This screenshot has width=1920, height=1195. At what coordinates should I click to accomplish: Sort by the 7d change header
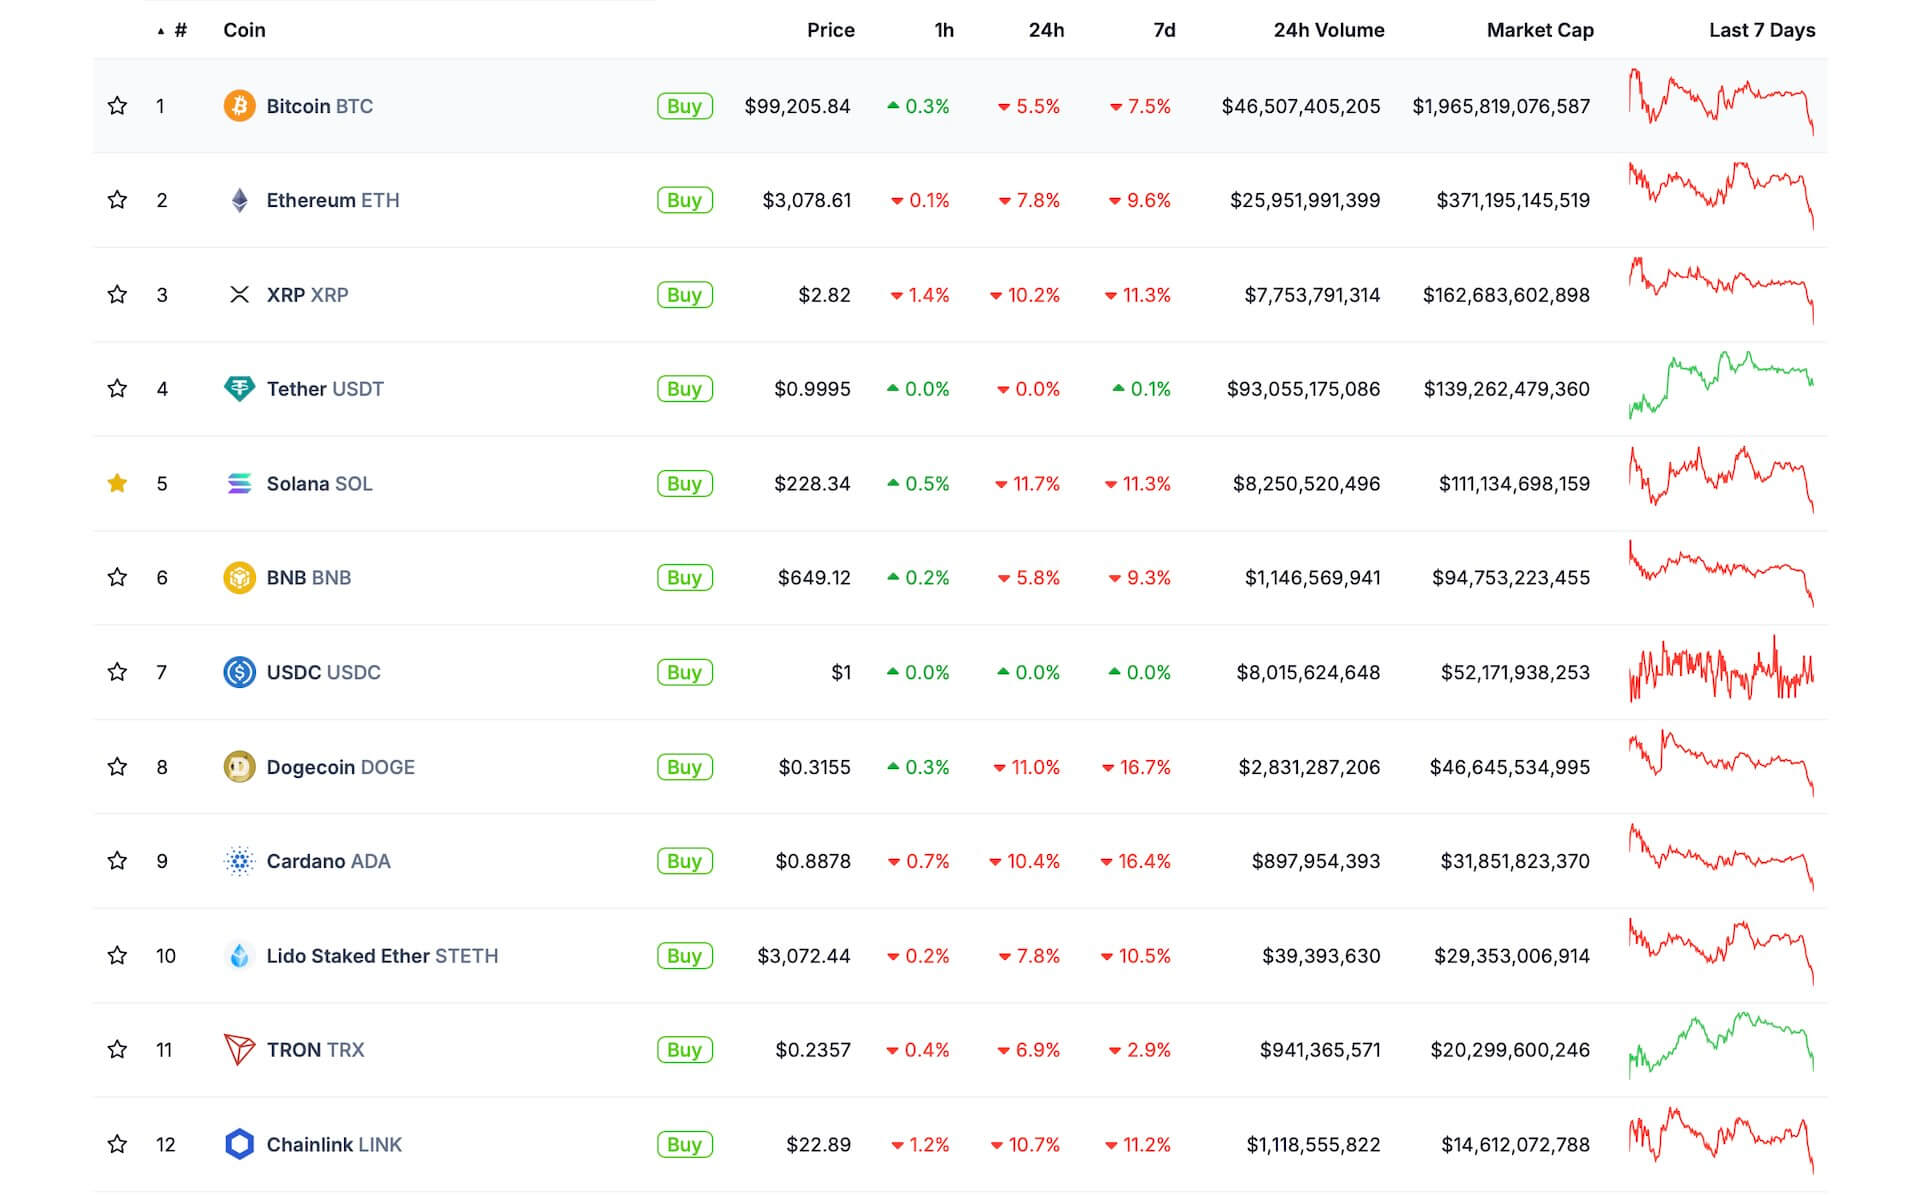coord(1164,30)
